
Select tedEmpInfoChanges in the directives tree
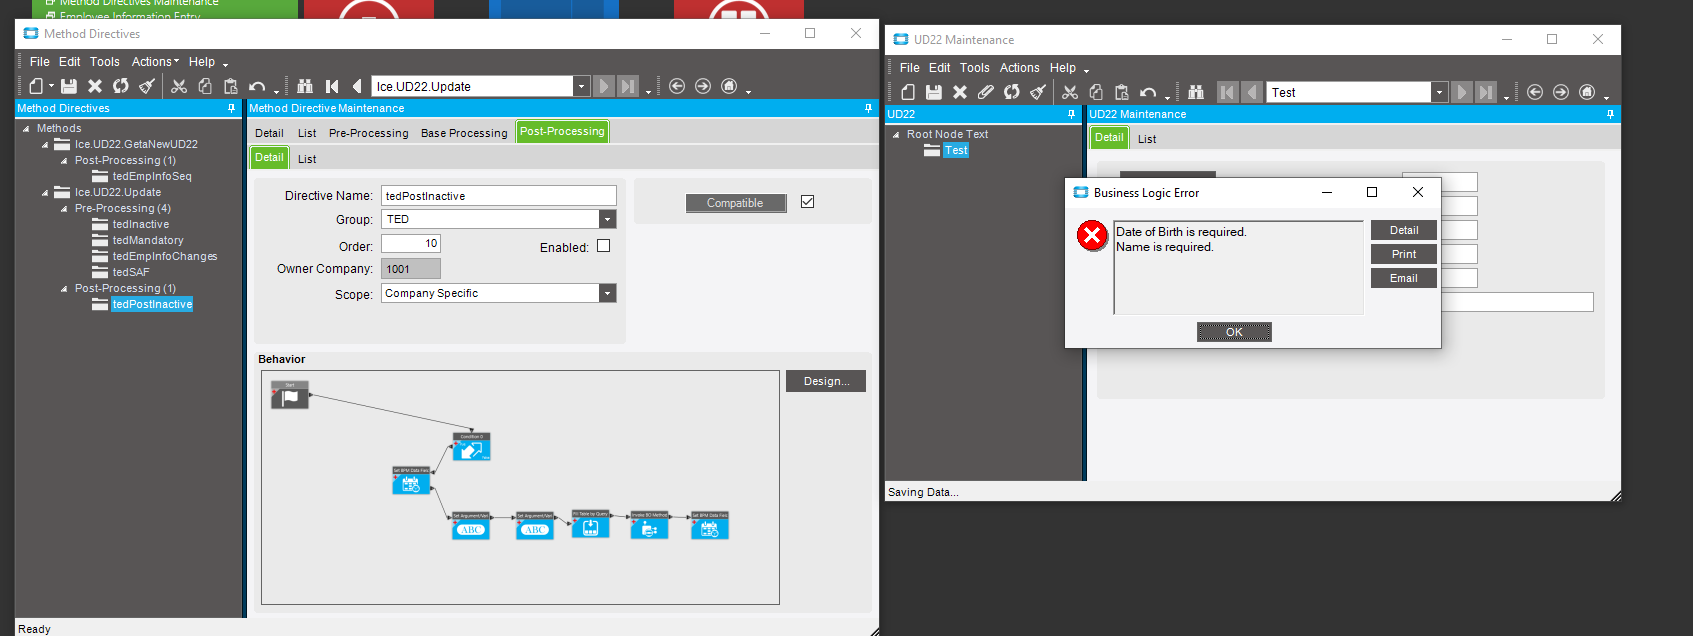(x=165, y=256)
